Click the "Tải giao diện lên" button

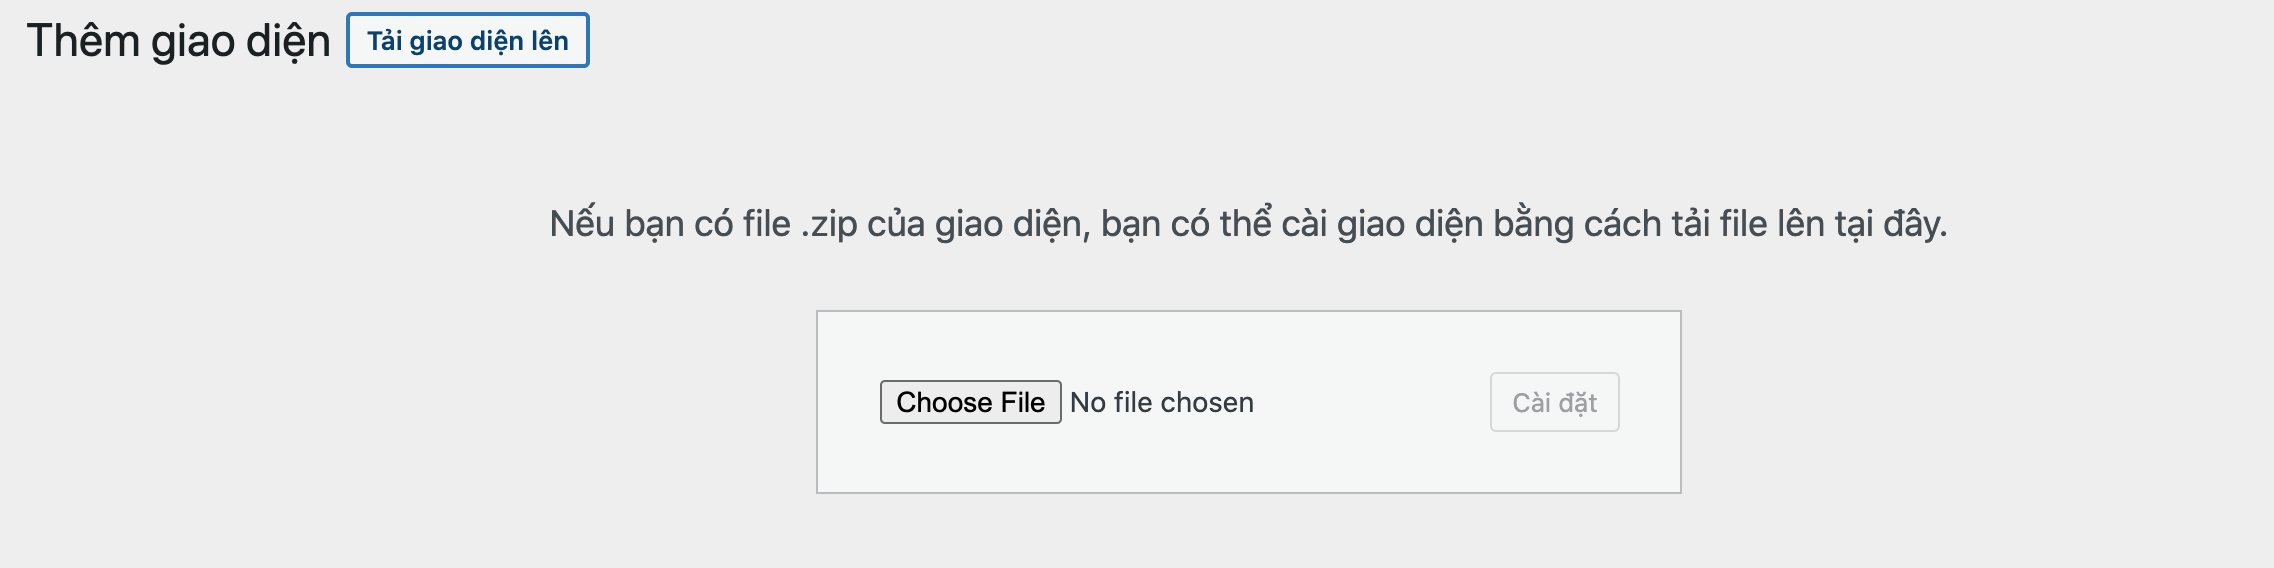click(x=467, y=41)
